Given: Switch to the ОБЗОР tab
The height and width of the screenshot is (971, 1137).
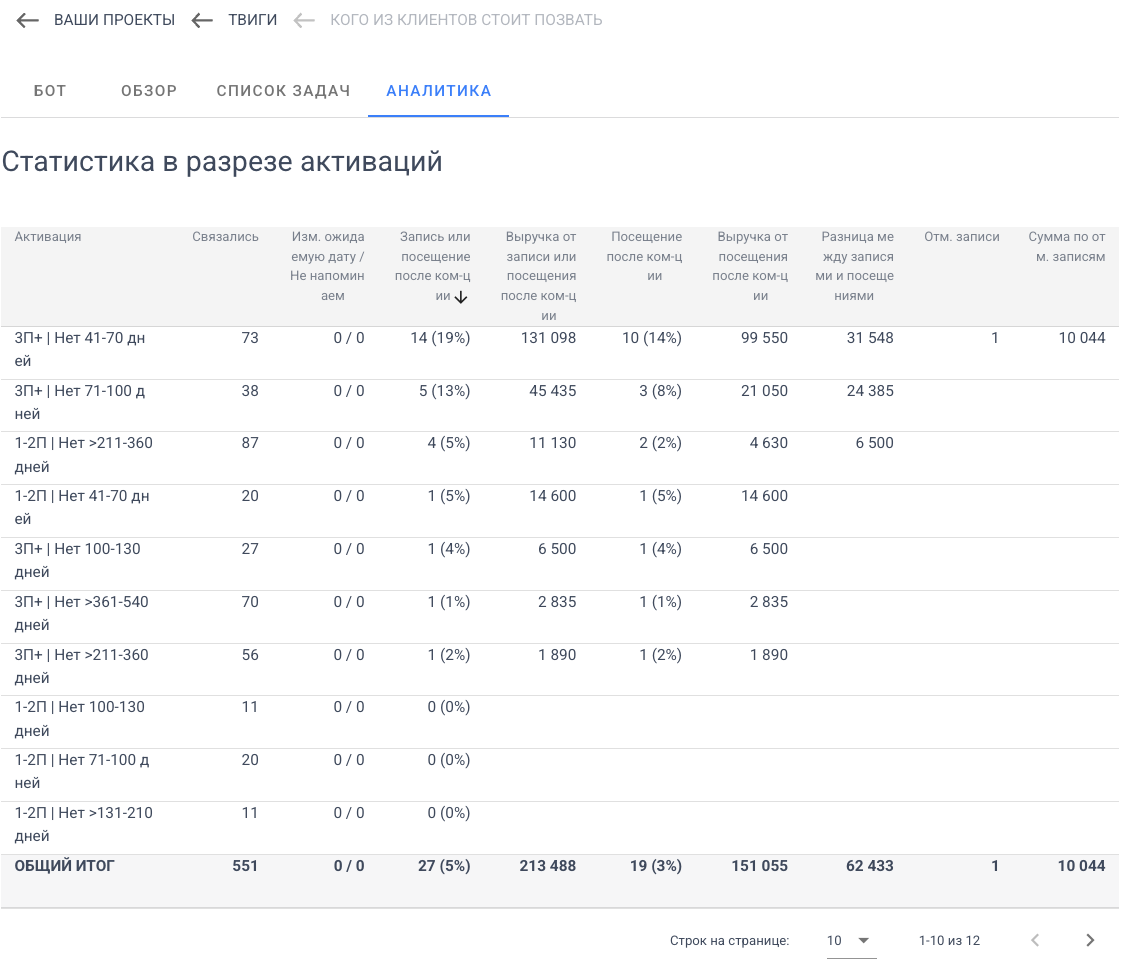Looking at the screenshot, I should coord(149,91).
